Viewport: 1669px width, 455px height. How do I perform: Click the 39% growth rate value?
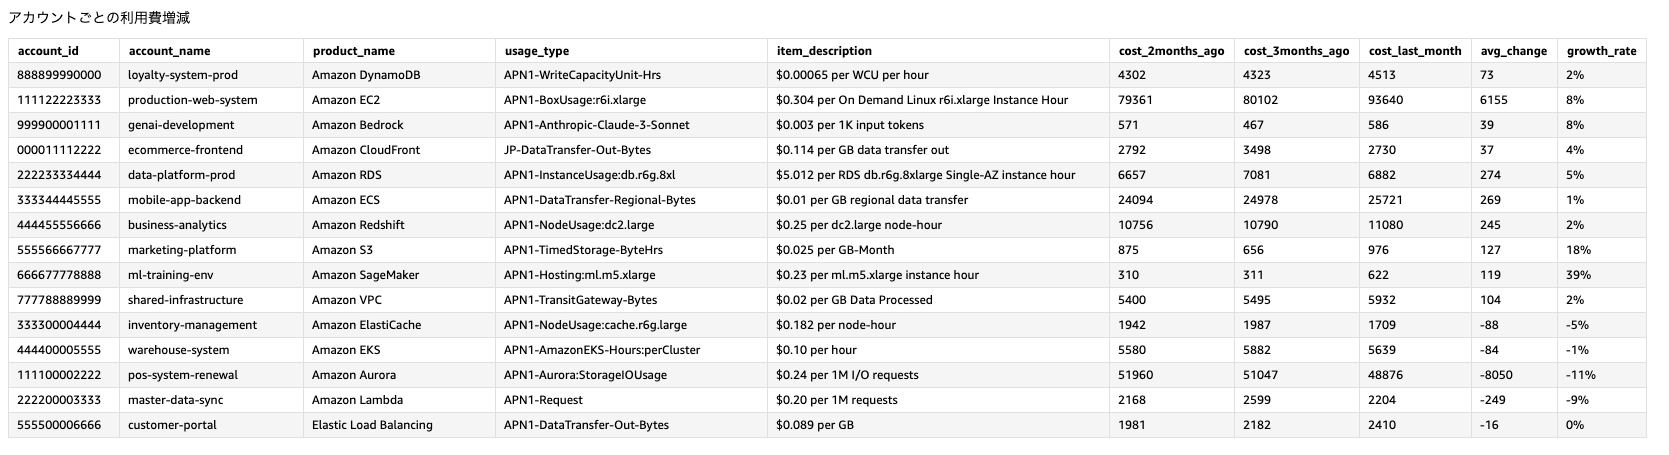(x=1579, y=275)
